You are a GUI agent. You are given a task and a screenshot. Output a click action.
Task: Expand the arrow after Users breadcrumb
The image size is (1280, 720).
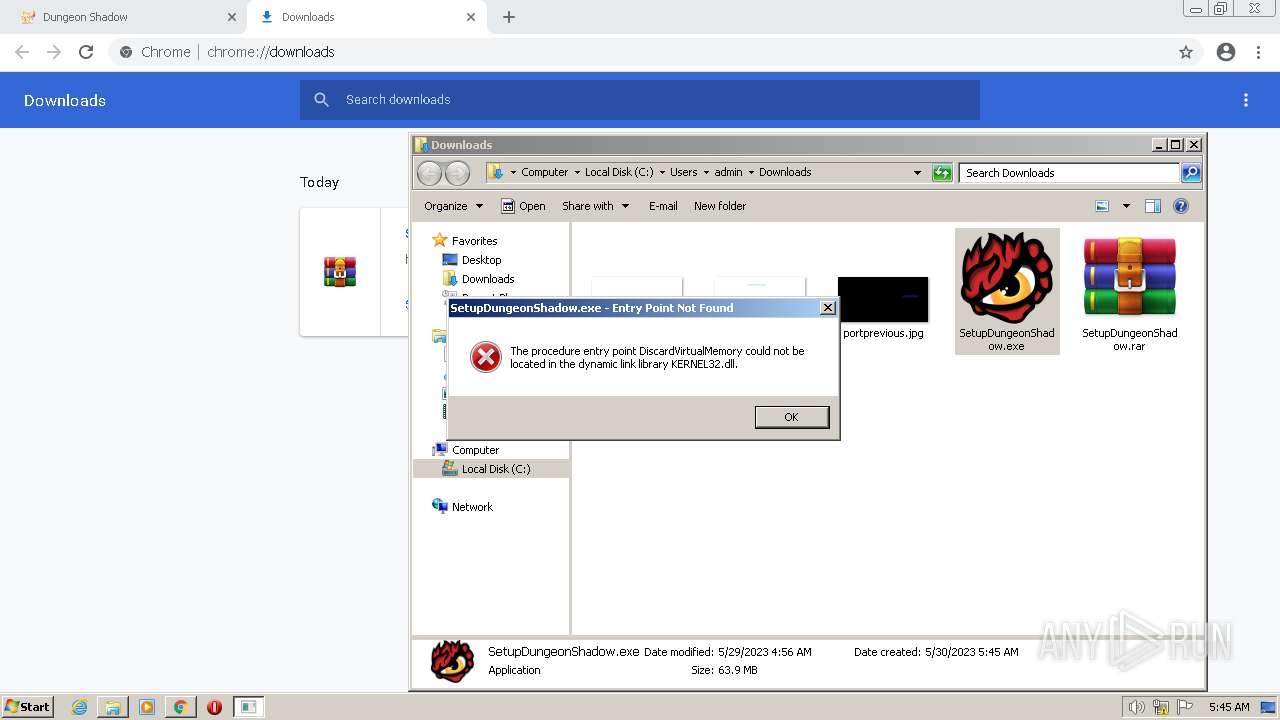coord(706,172)
